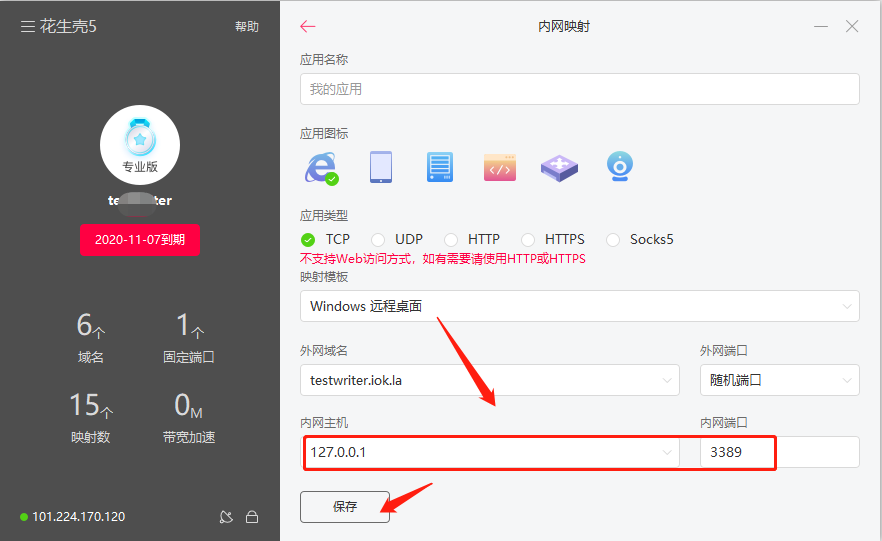Open the 映射模板 Windows 远程桌面 dropdown
Viewport: 882px width, 541px height.
point(579,306)
